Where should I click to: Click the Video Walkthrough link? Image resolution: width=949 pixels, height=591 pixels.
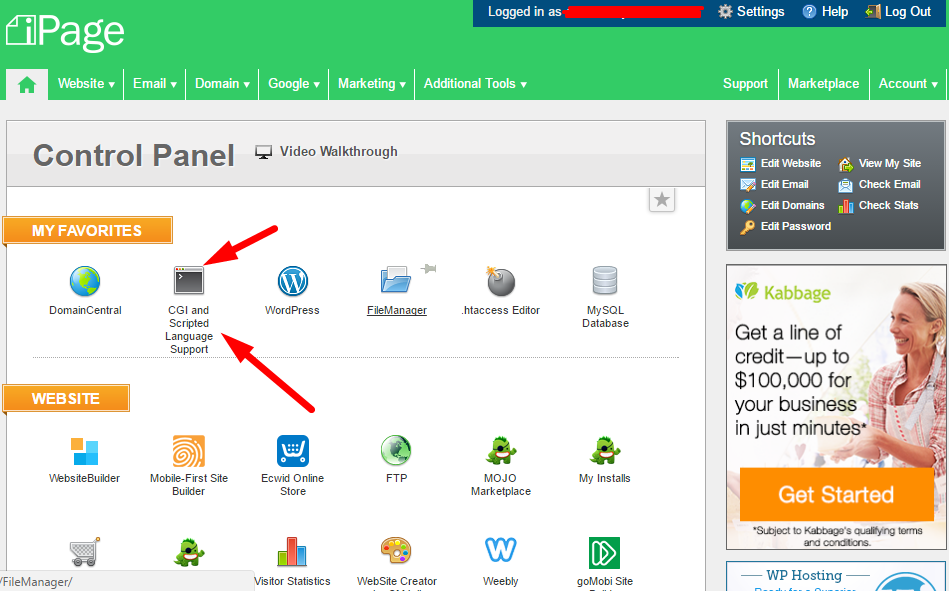coord(326,151)
